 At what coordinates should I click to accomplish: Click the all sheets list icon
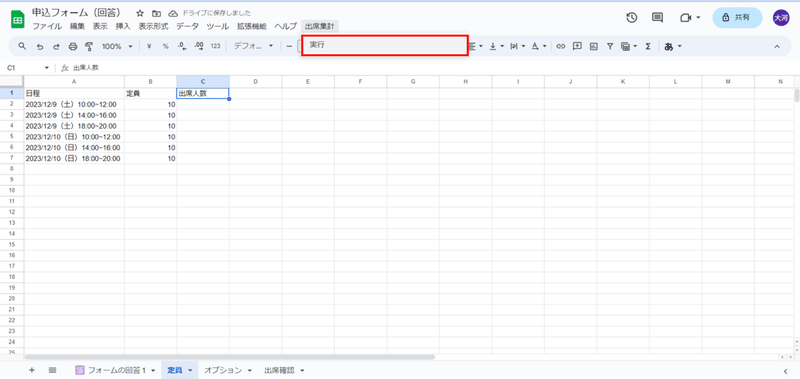(52, 370)
